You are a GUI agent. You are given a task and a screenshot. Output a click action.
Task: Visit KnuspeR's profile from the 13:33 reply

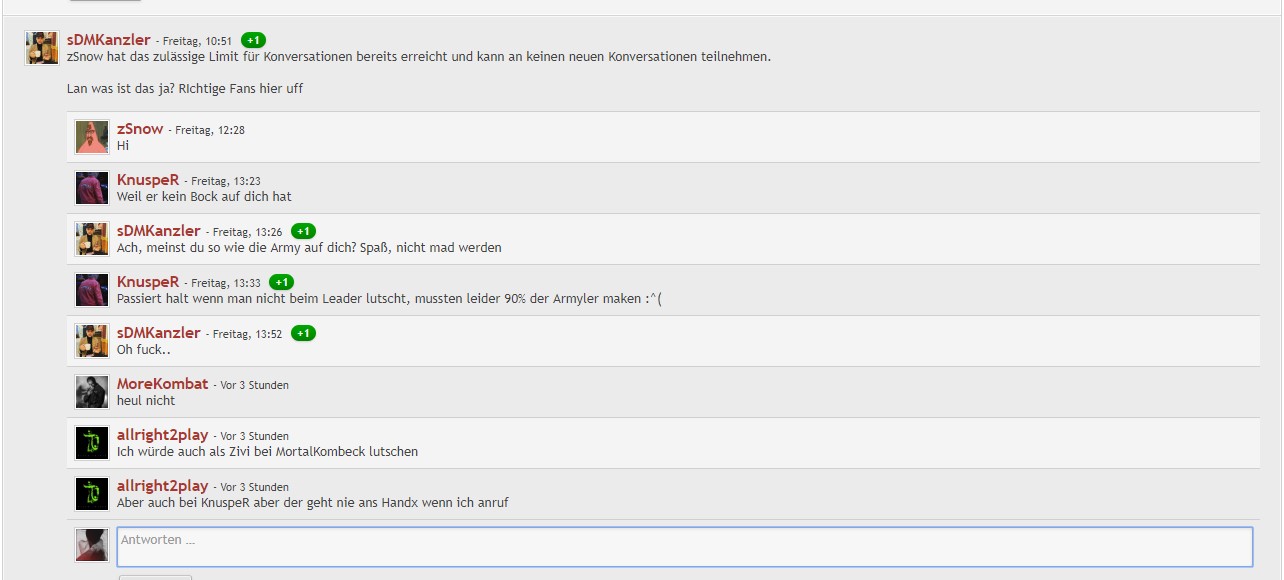coord(148,282)
